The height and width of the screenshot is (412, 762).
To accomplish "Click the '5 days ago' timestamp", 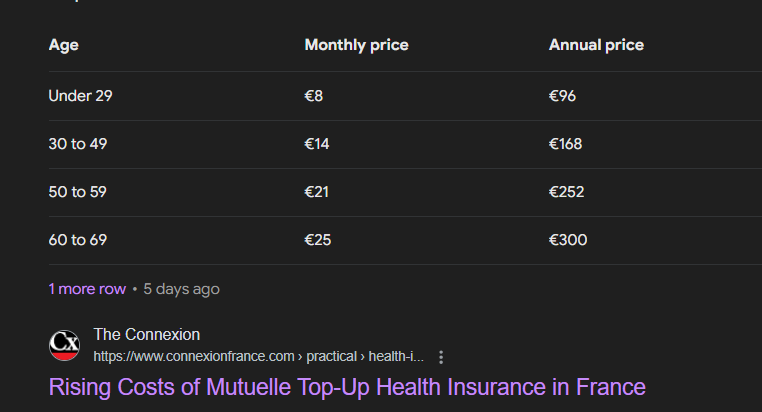I will pyautogui.click(x=181, y=289).
